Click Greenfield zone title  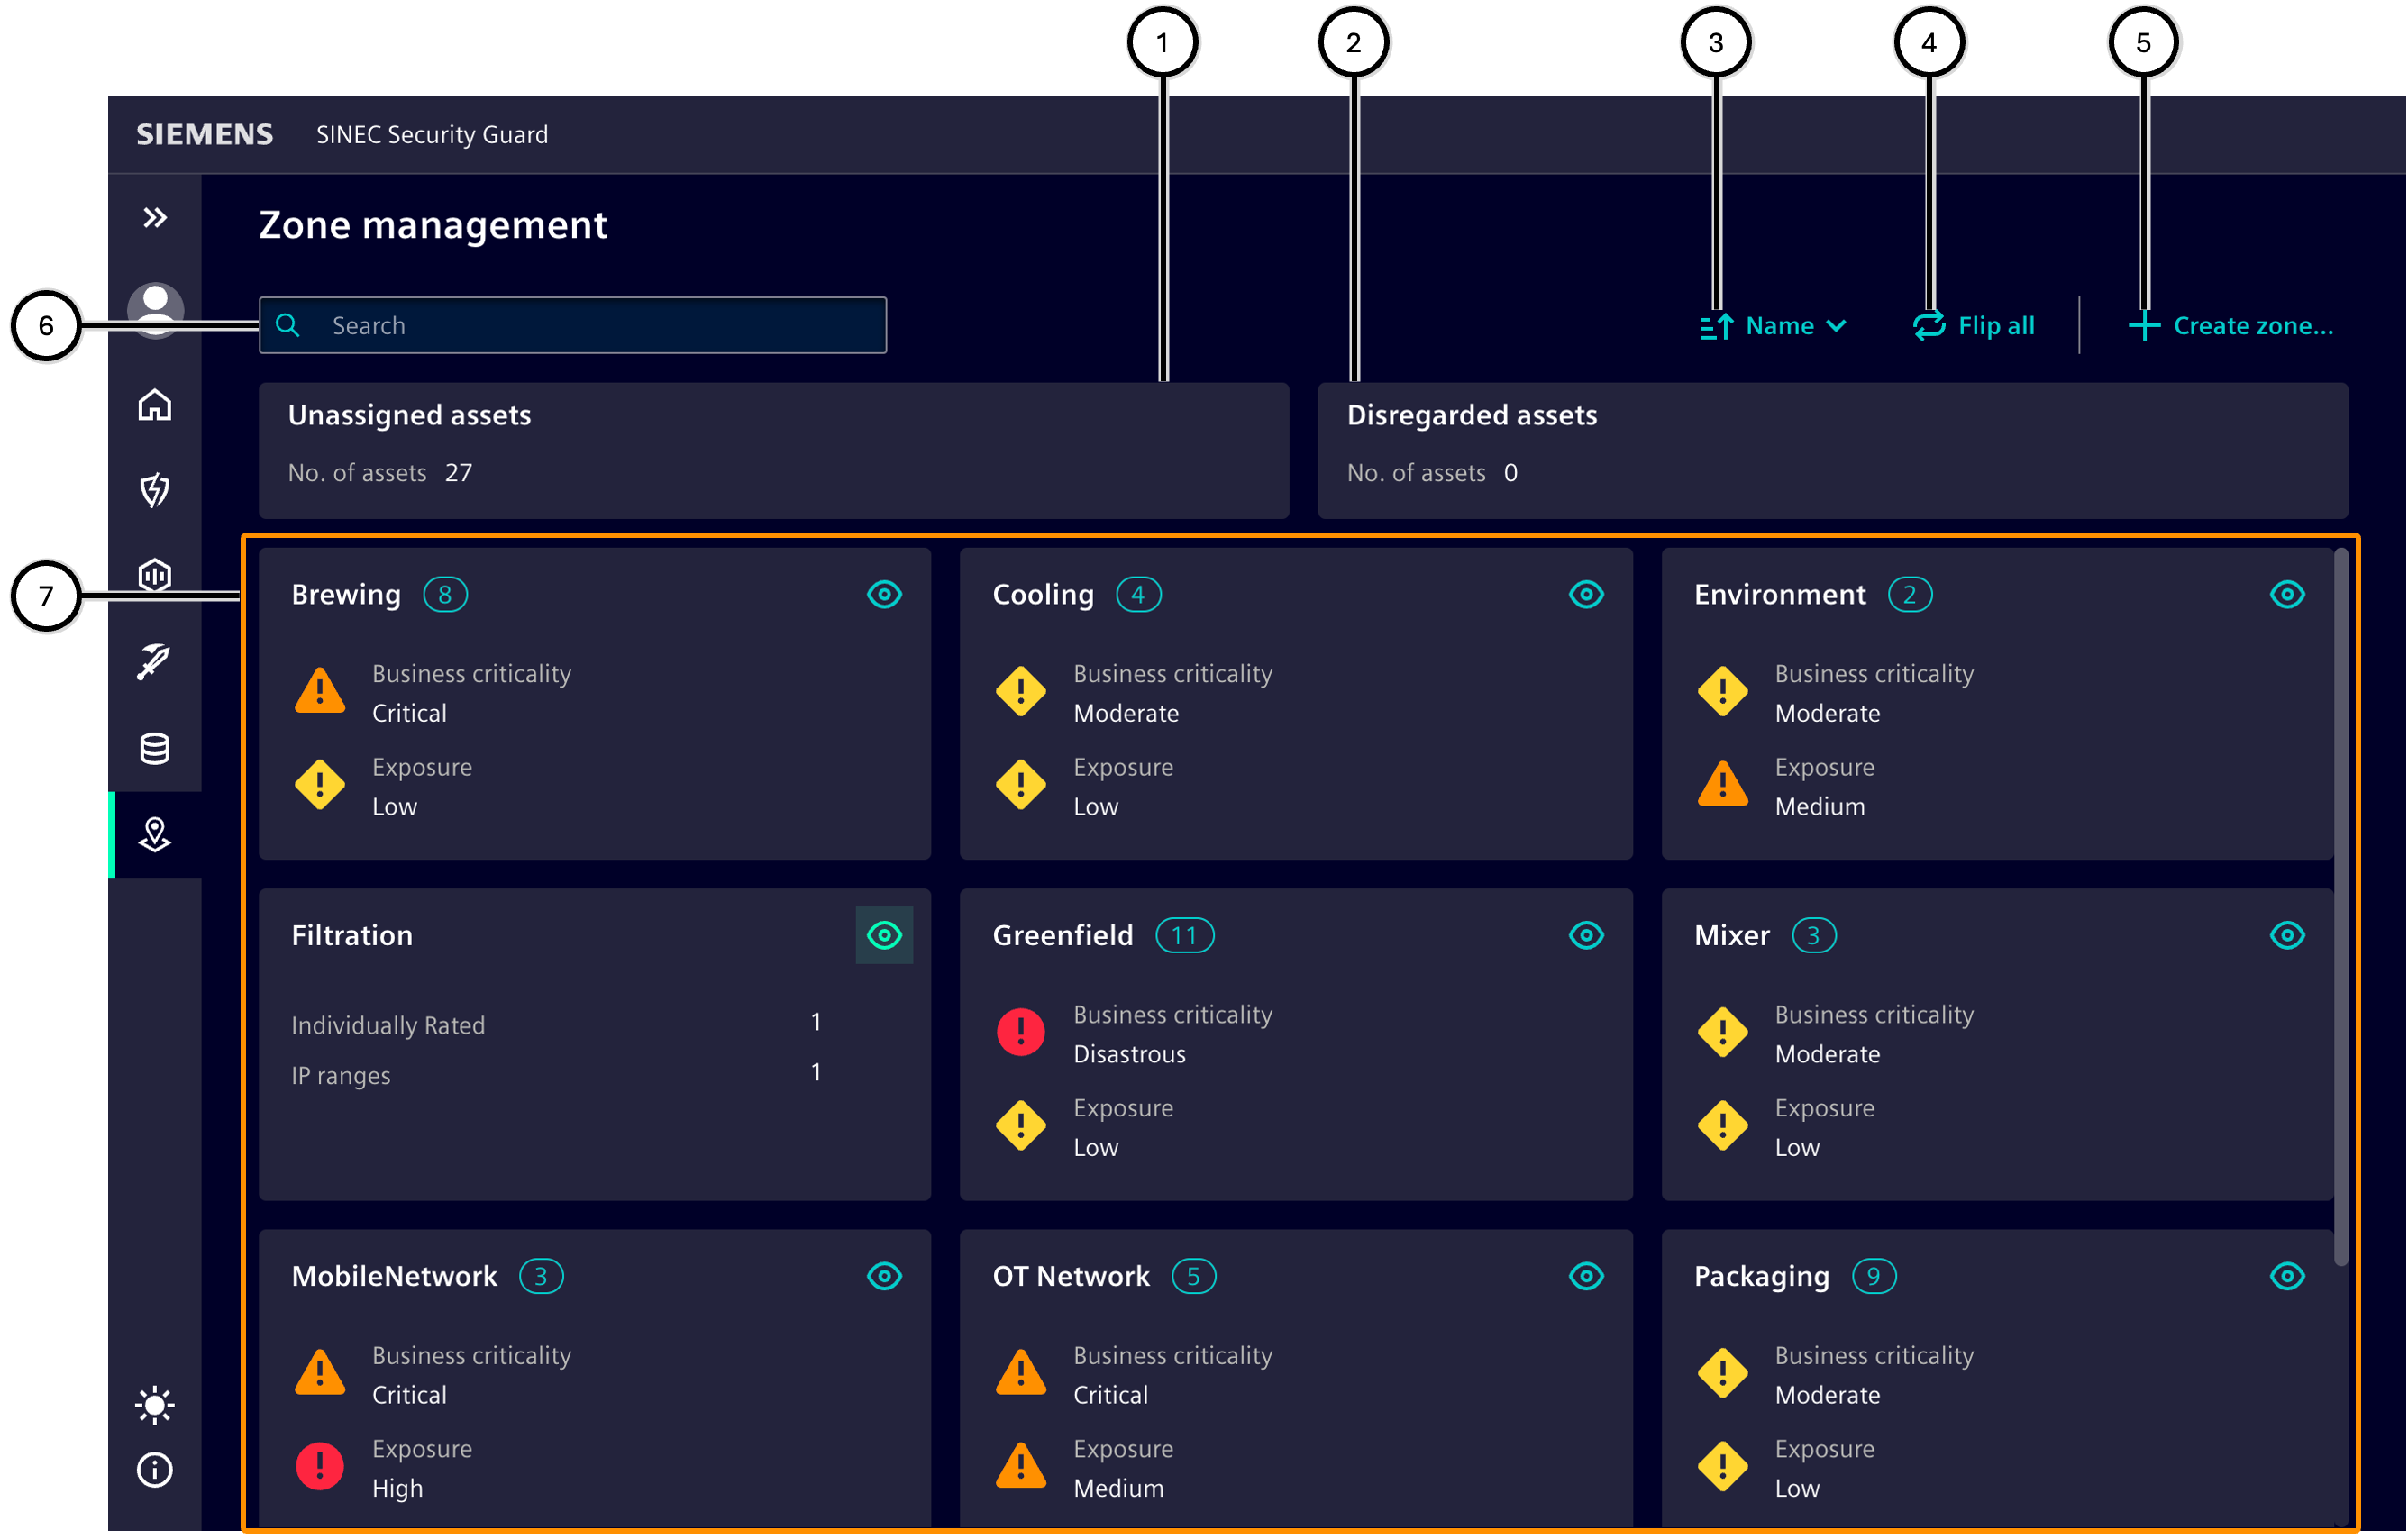1062,936
